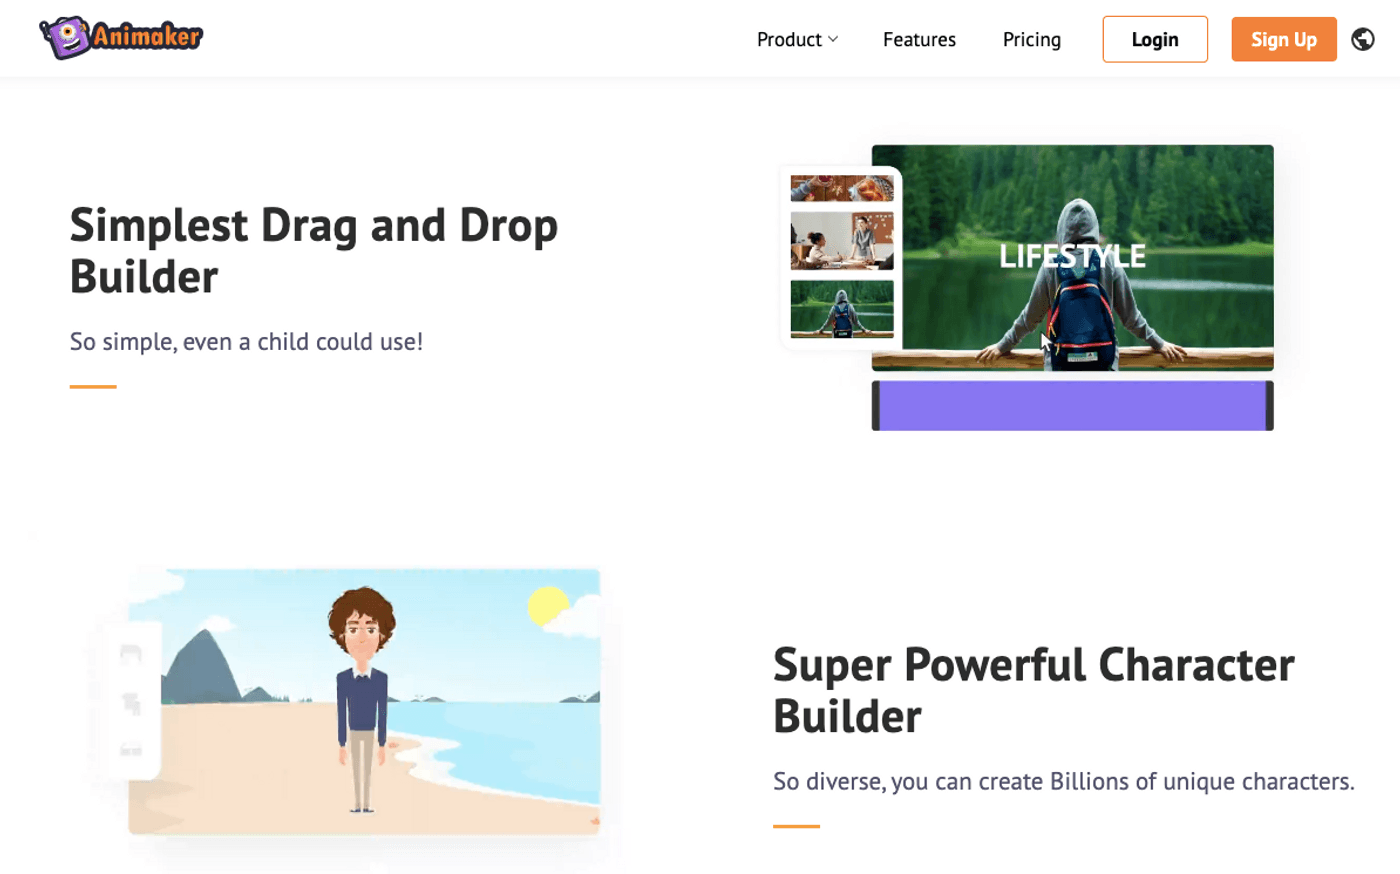1400x874 pixels.
Task: Select the office meeting thumbnail
Action: coord(842,240)
